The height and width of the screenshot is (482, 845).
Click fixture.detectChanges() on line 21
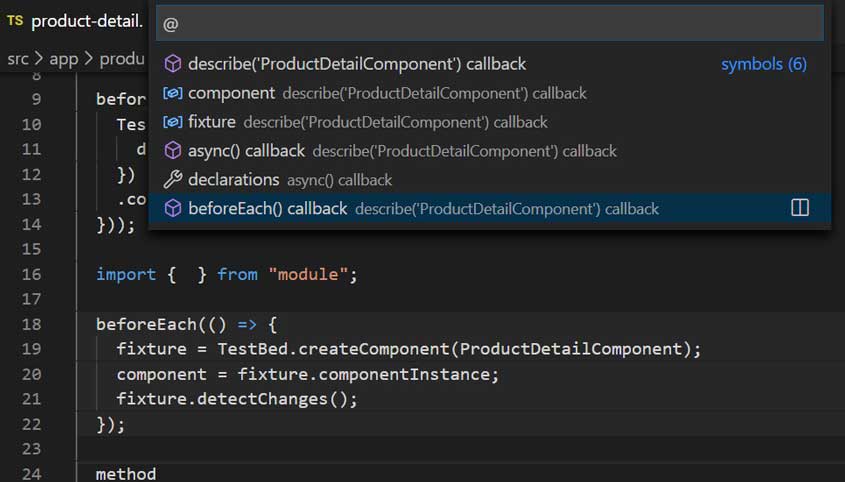[232, 399]
